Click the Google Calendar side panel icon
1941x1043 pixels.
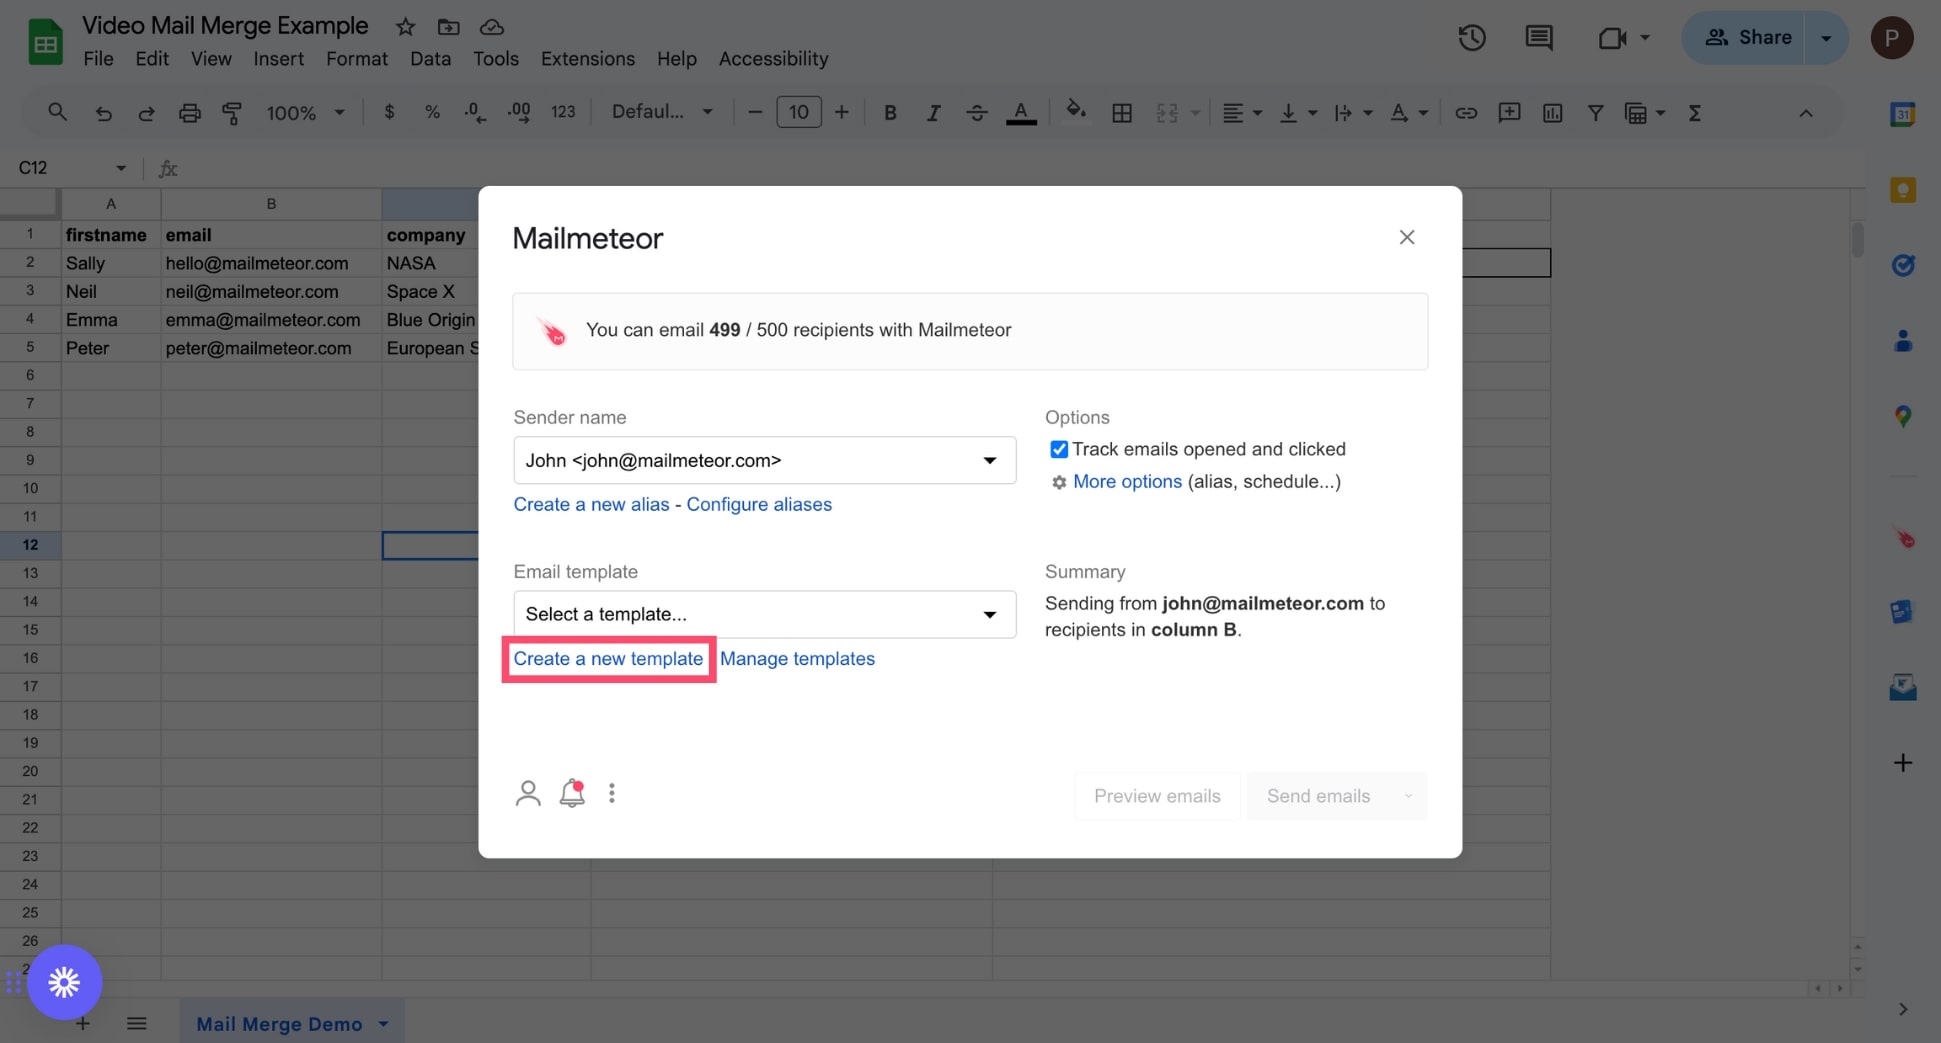1902,114
